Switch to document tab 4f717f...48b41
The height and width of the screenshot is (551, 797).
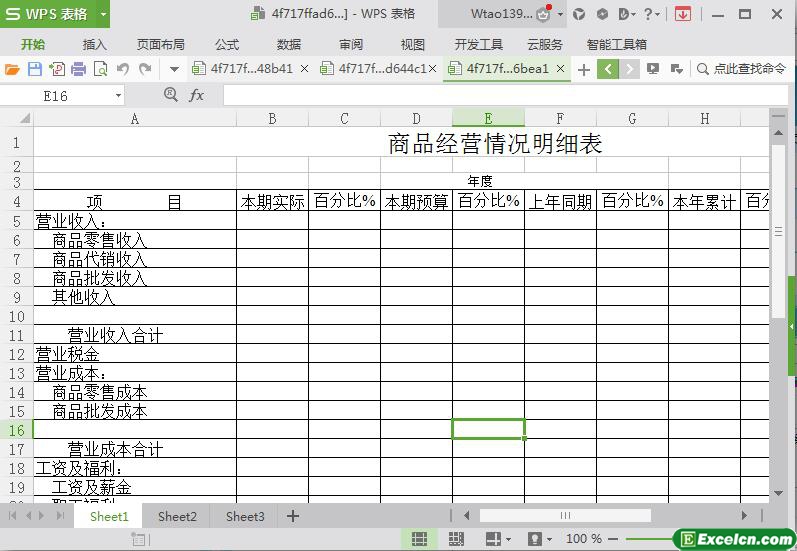(x=252, y=69)
